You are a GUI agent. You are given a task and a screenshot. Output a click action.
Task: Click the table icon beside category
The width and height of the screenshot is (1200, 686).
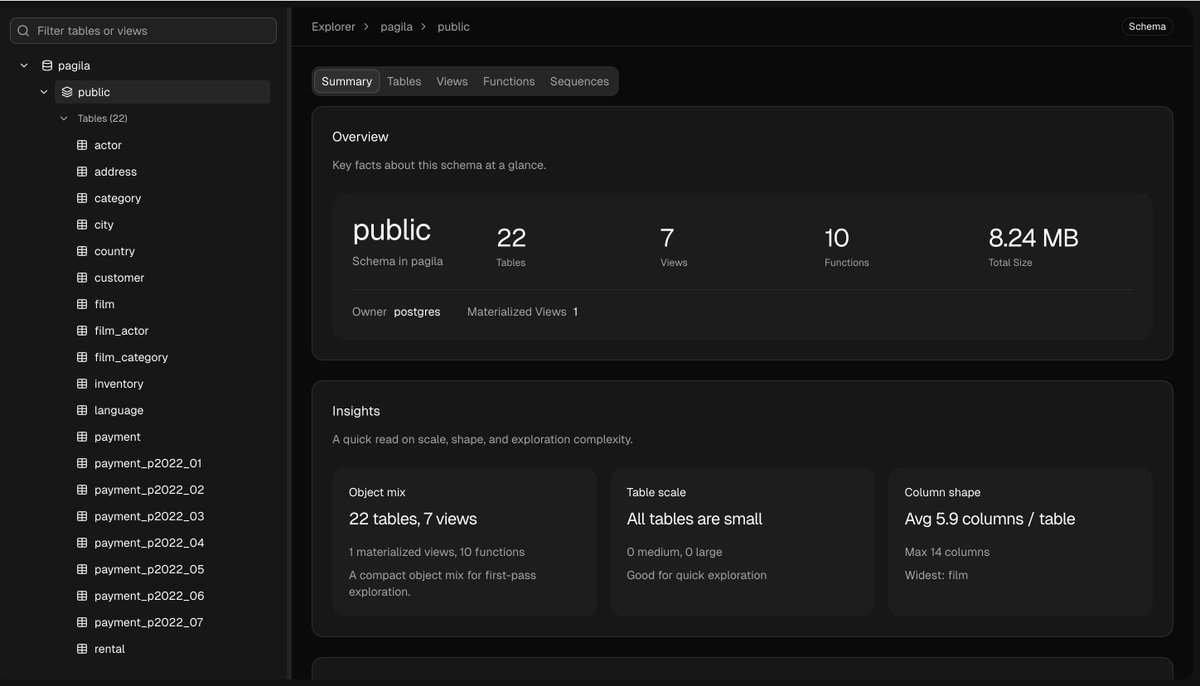tap(82, 198)
